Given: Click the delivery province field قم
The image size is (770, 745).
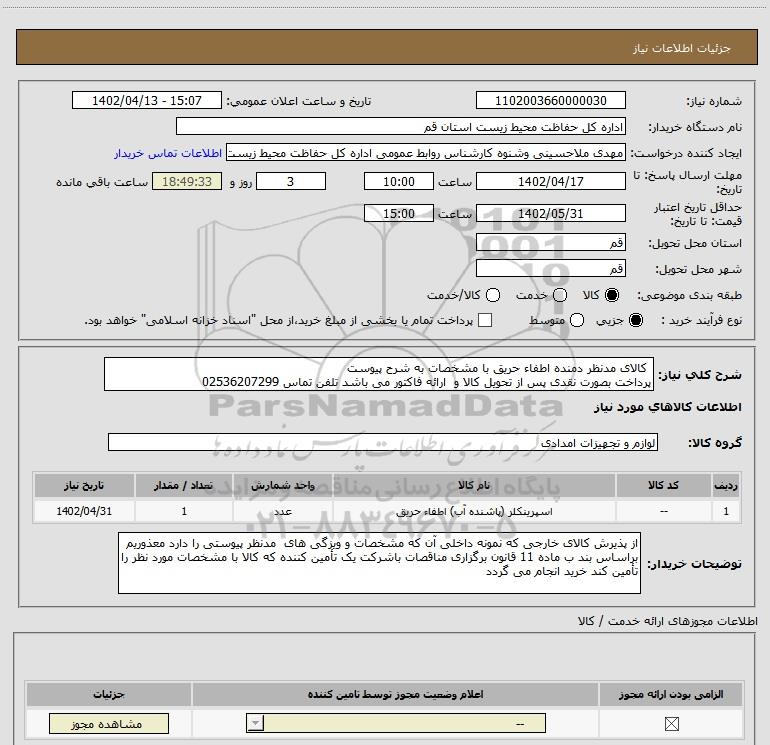Looking at the screenshot, I should (x=550, y=243).
